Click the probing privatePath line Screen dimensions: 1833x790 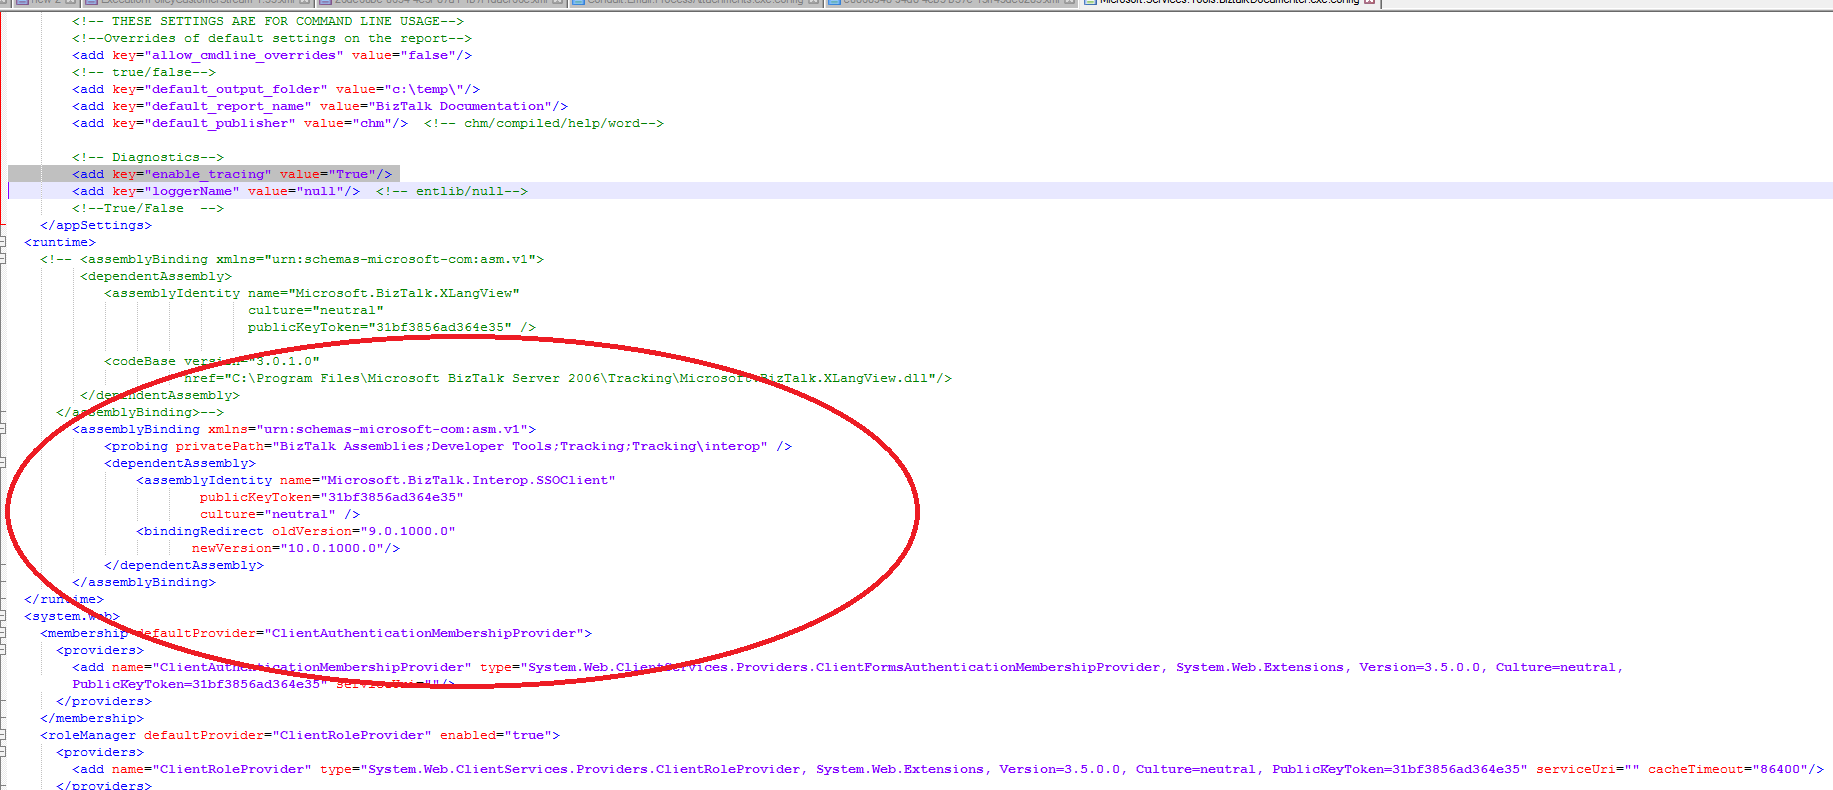point(448,446)
